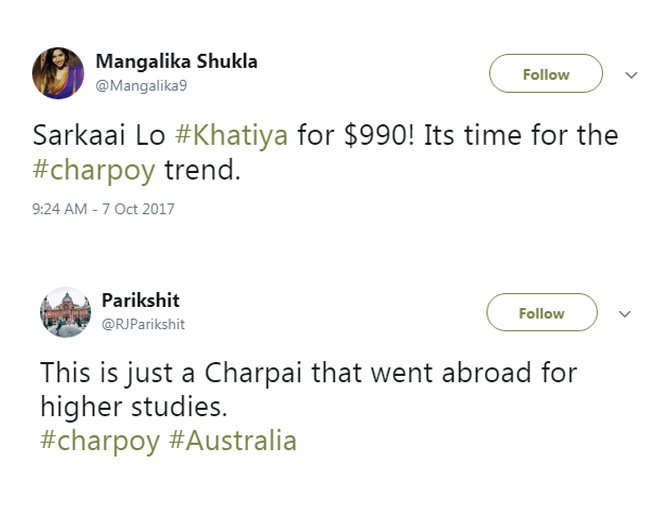670x521 pixels.
Task: Open Mangalika Shukla display name link
Action: (x=176, y=61)
